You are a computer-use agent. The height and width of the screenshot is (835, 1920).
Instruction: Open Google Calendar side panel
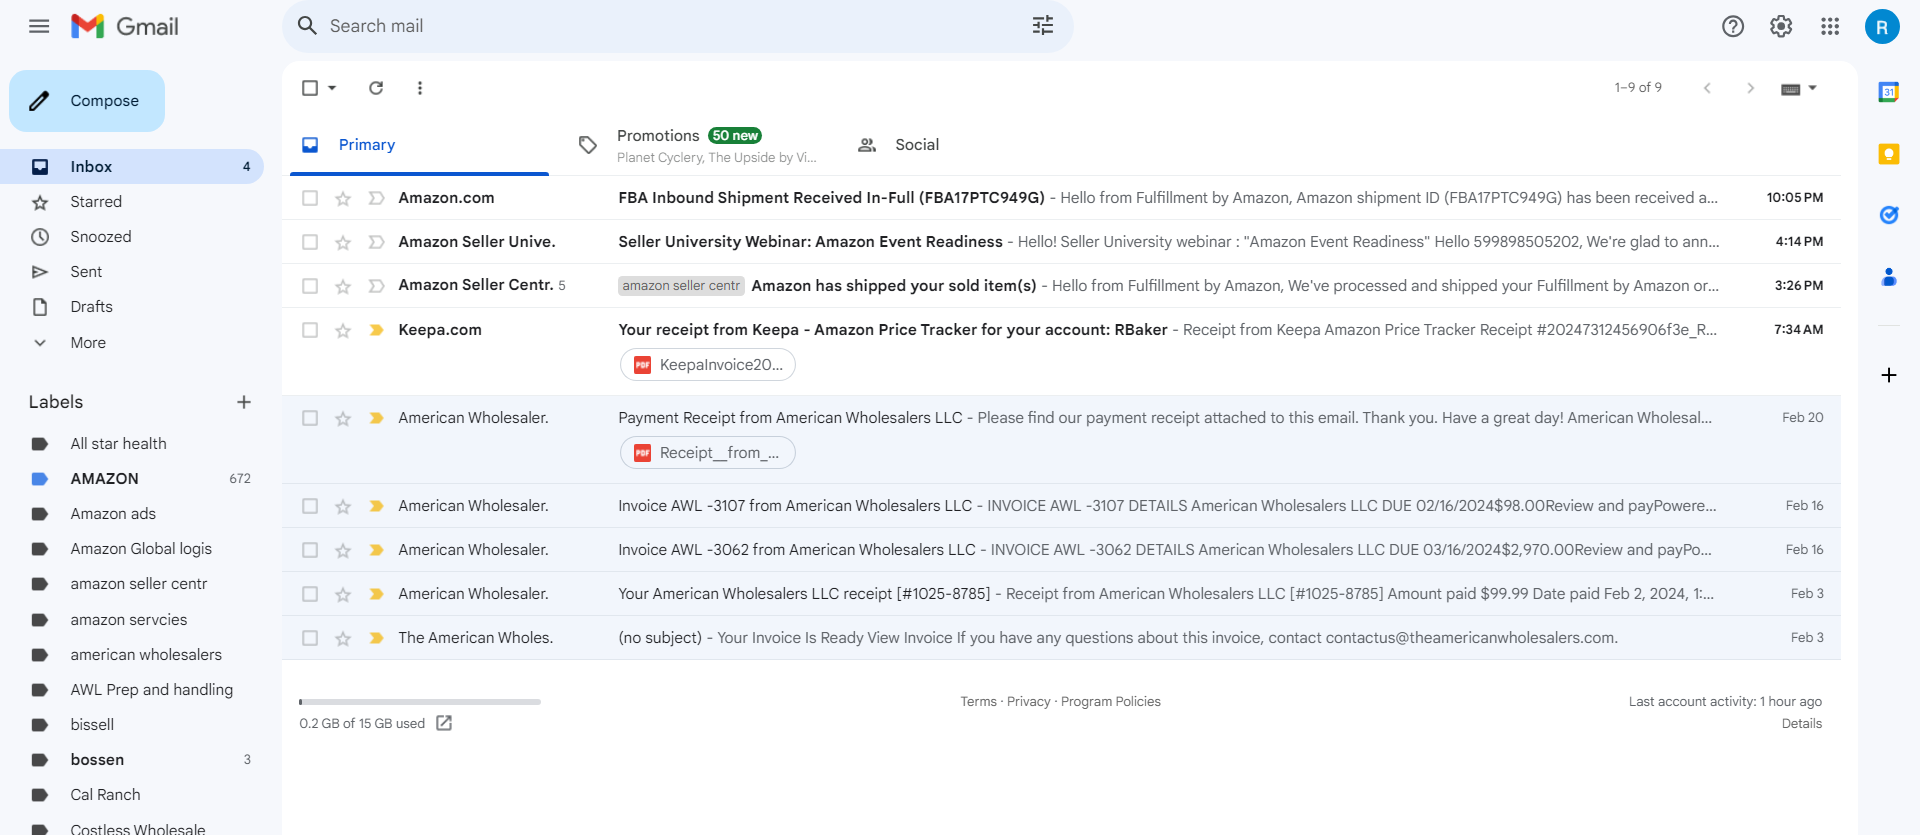pyautogui.click(x=1889, y=92)
